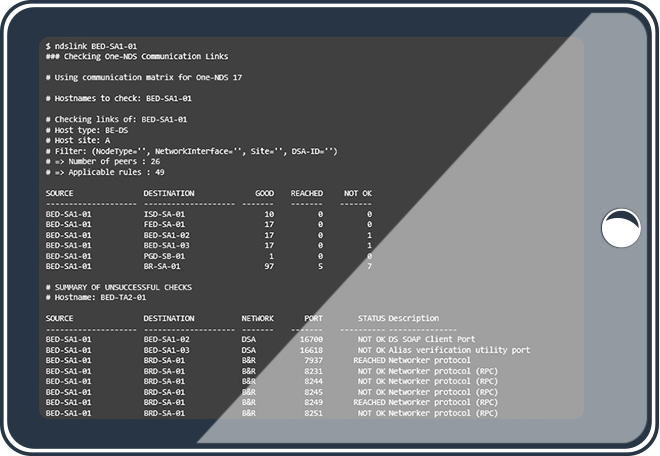Click GOOD value 1 in PGD-SB-01 row
Image resolution: width=660 pixels, height=456 pixels.
pyautogui.click(x=271, y=256)
